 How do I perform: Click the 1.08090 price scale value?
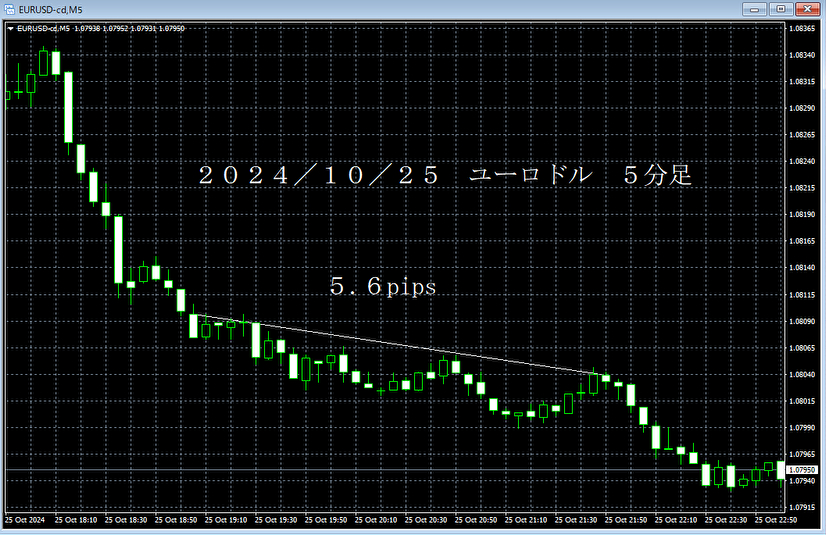pyautogui.click(x=802, y=321)
